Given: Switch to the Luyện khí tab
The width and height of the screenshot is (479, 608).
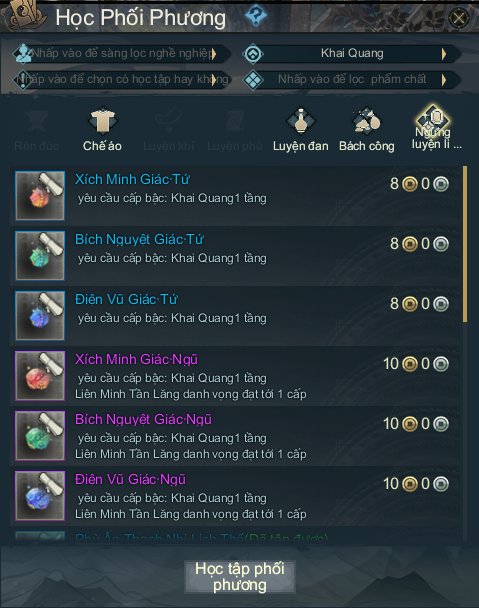Looking at the screenshot, I should coord(168,130).
